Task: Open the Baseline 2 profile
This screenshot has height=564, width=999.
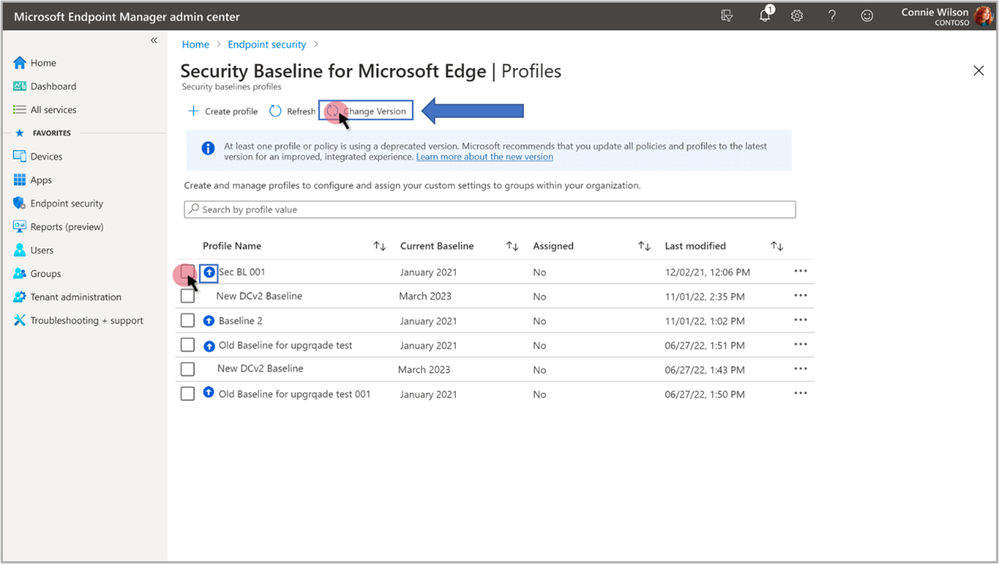Action: tap(240, 321)
